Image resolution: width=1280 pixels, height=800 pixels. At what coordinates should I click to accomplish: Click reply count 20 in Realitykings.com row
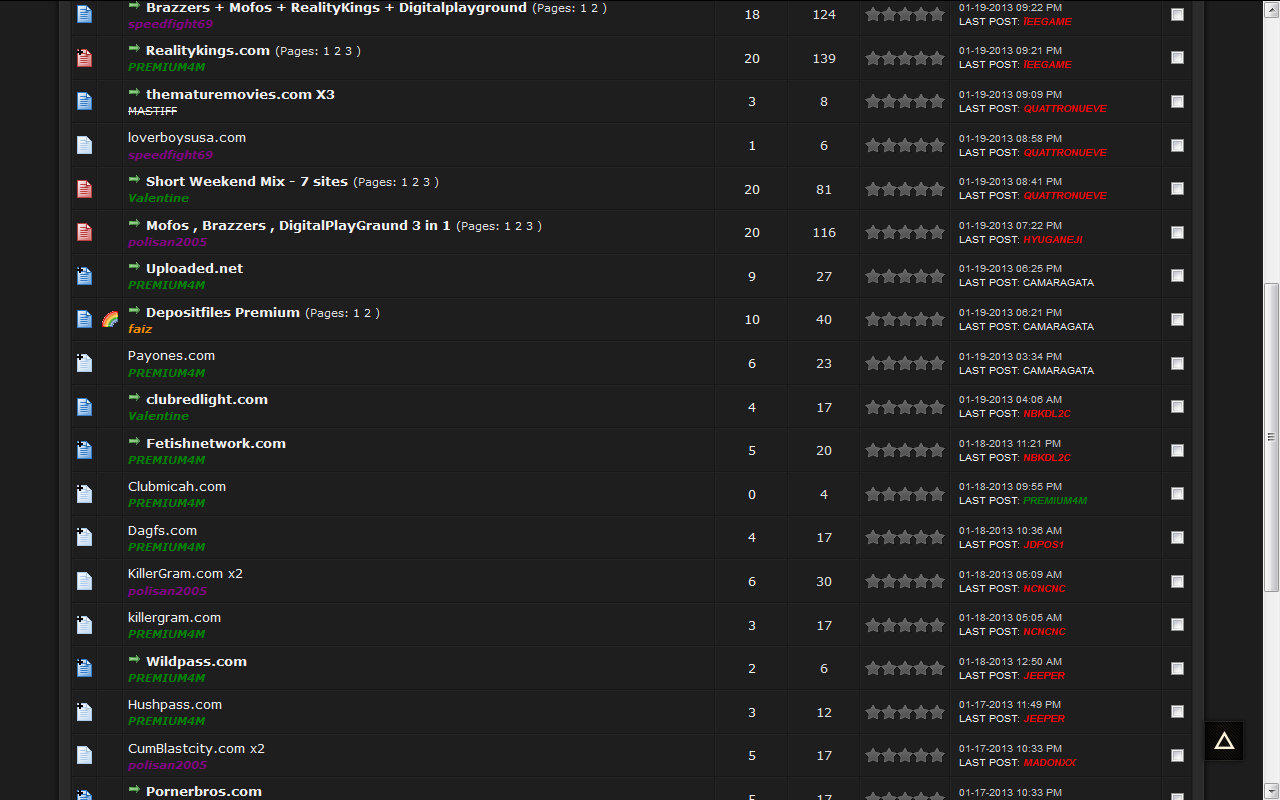pos(752,59)
